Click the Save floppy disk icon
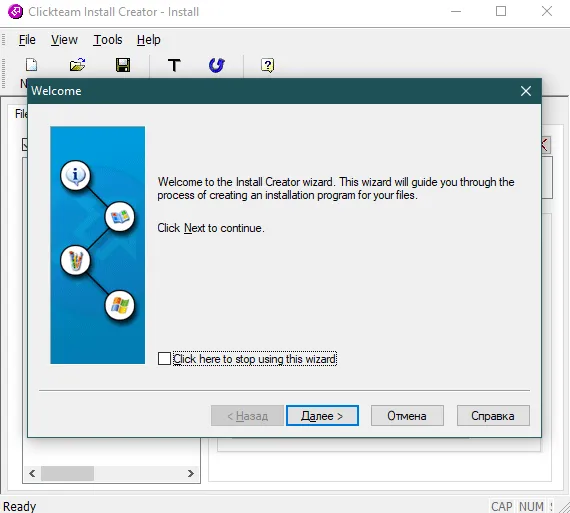The width and height of the screenshot is (570, 513). click(123, 65)
